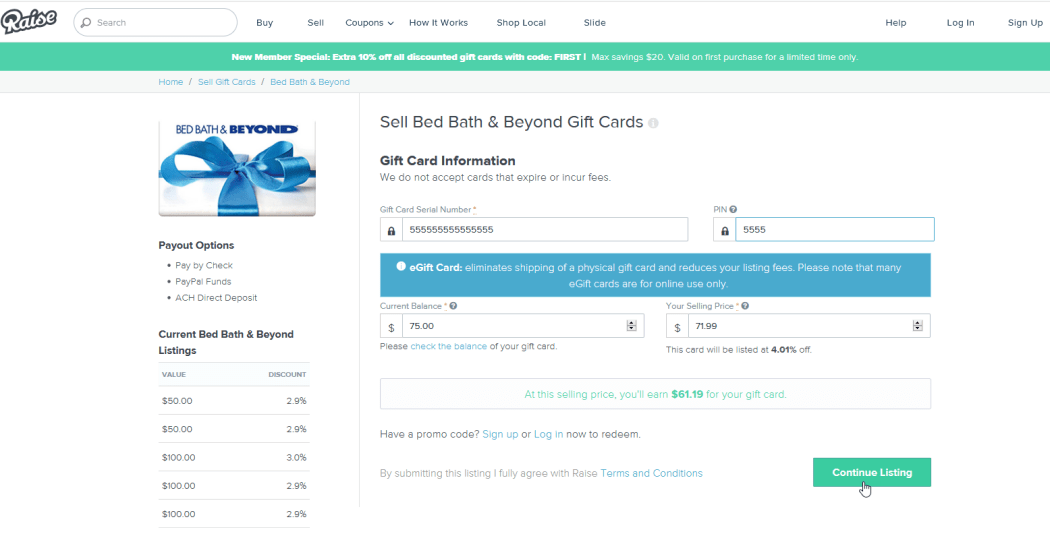1050x536 pixels.
Task: Open the Sell menu item
Action: [315, 23]
